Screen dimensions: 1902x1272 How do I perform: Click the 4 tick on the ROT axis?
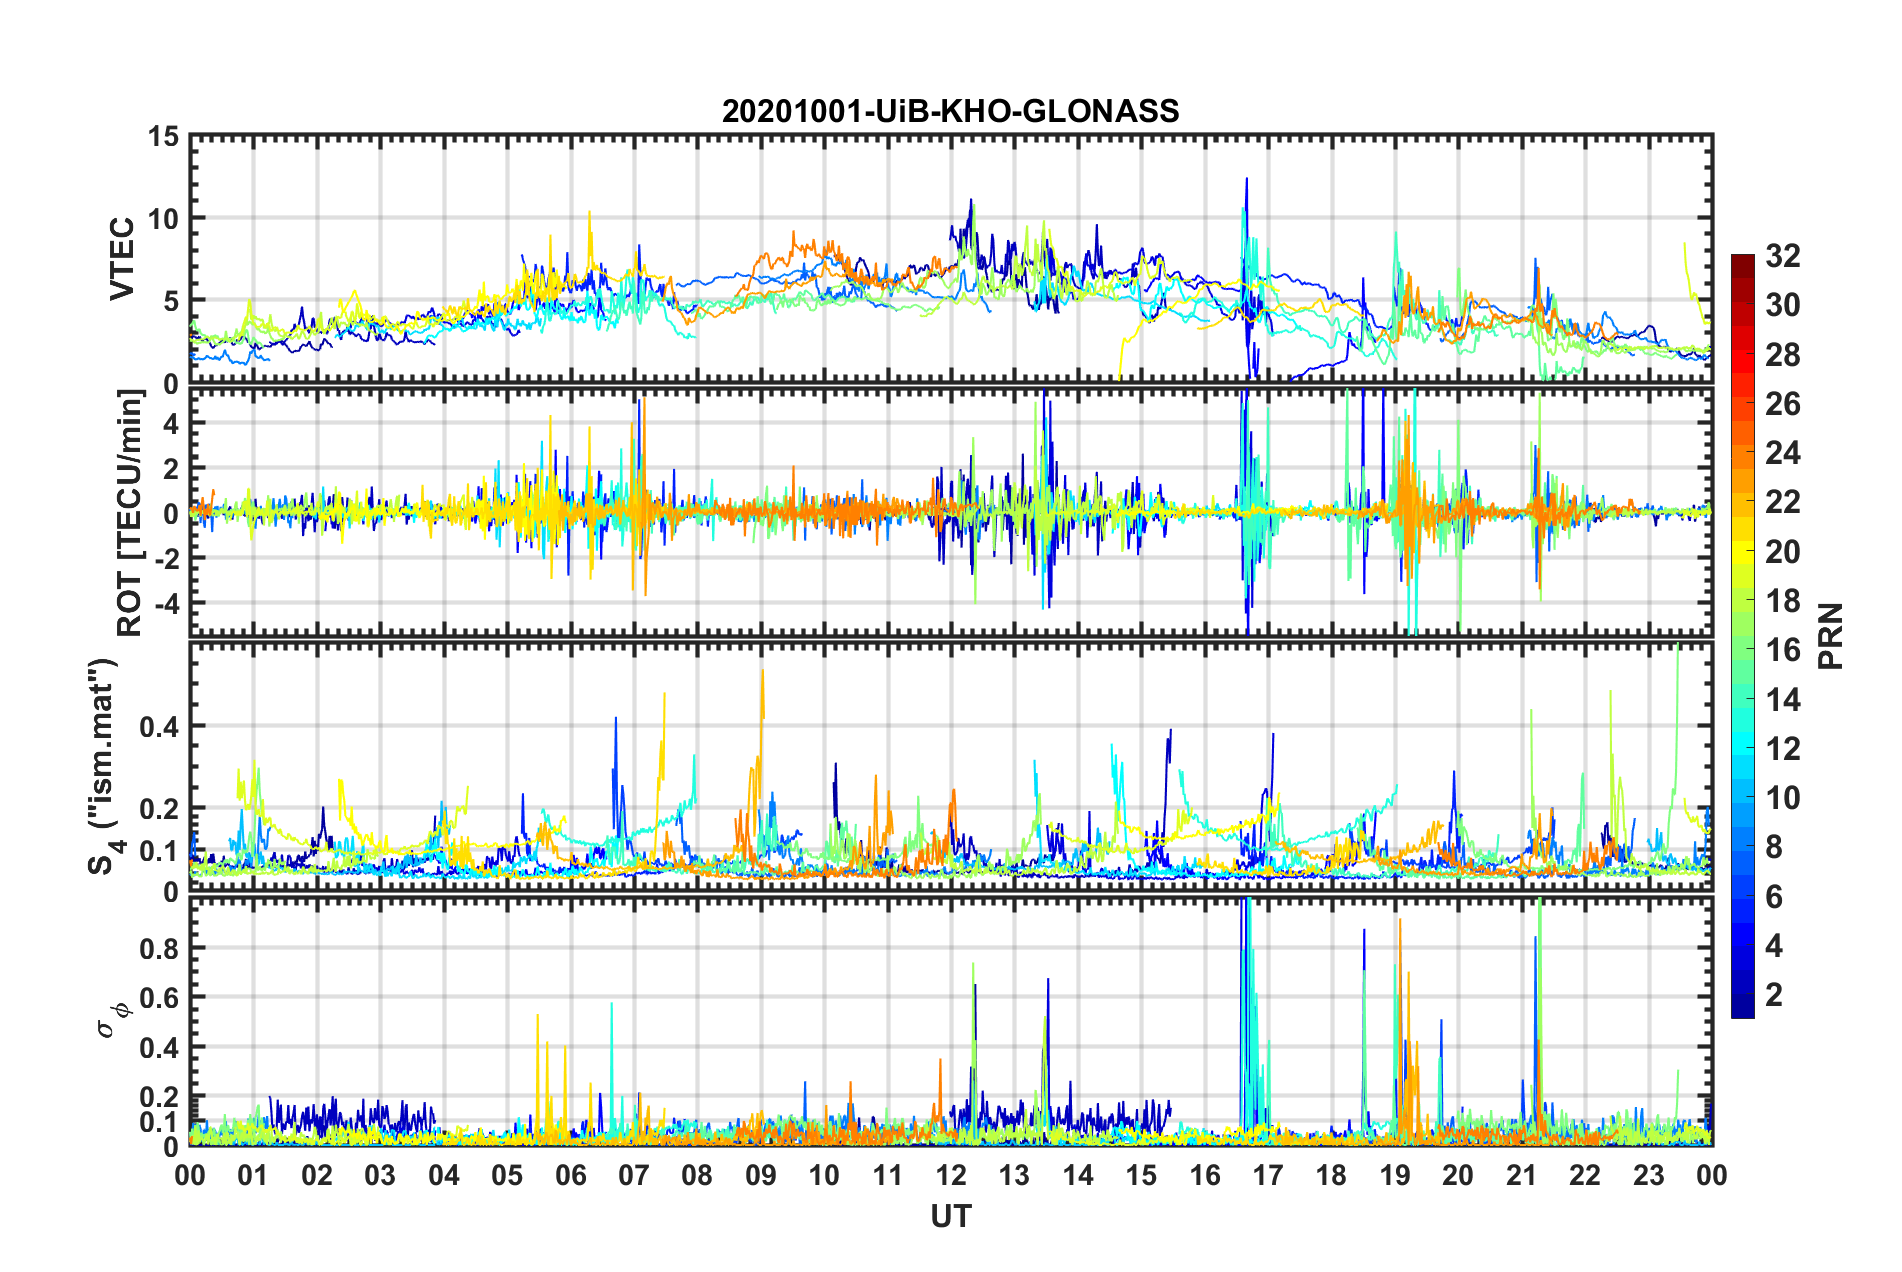(x=171, y=424)
